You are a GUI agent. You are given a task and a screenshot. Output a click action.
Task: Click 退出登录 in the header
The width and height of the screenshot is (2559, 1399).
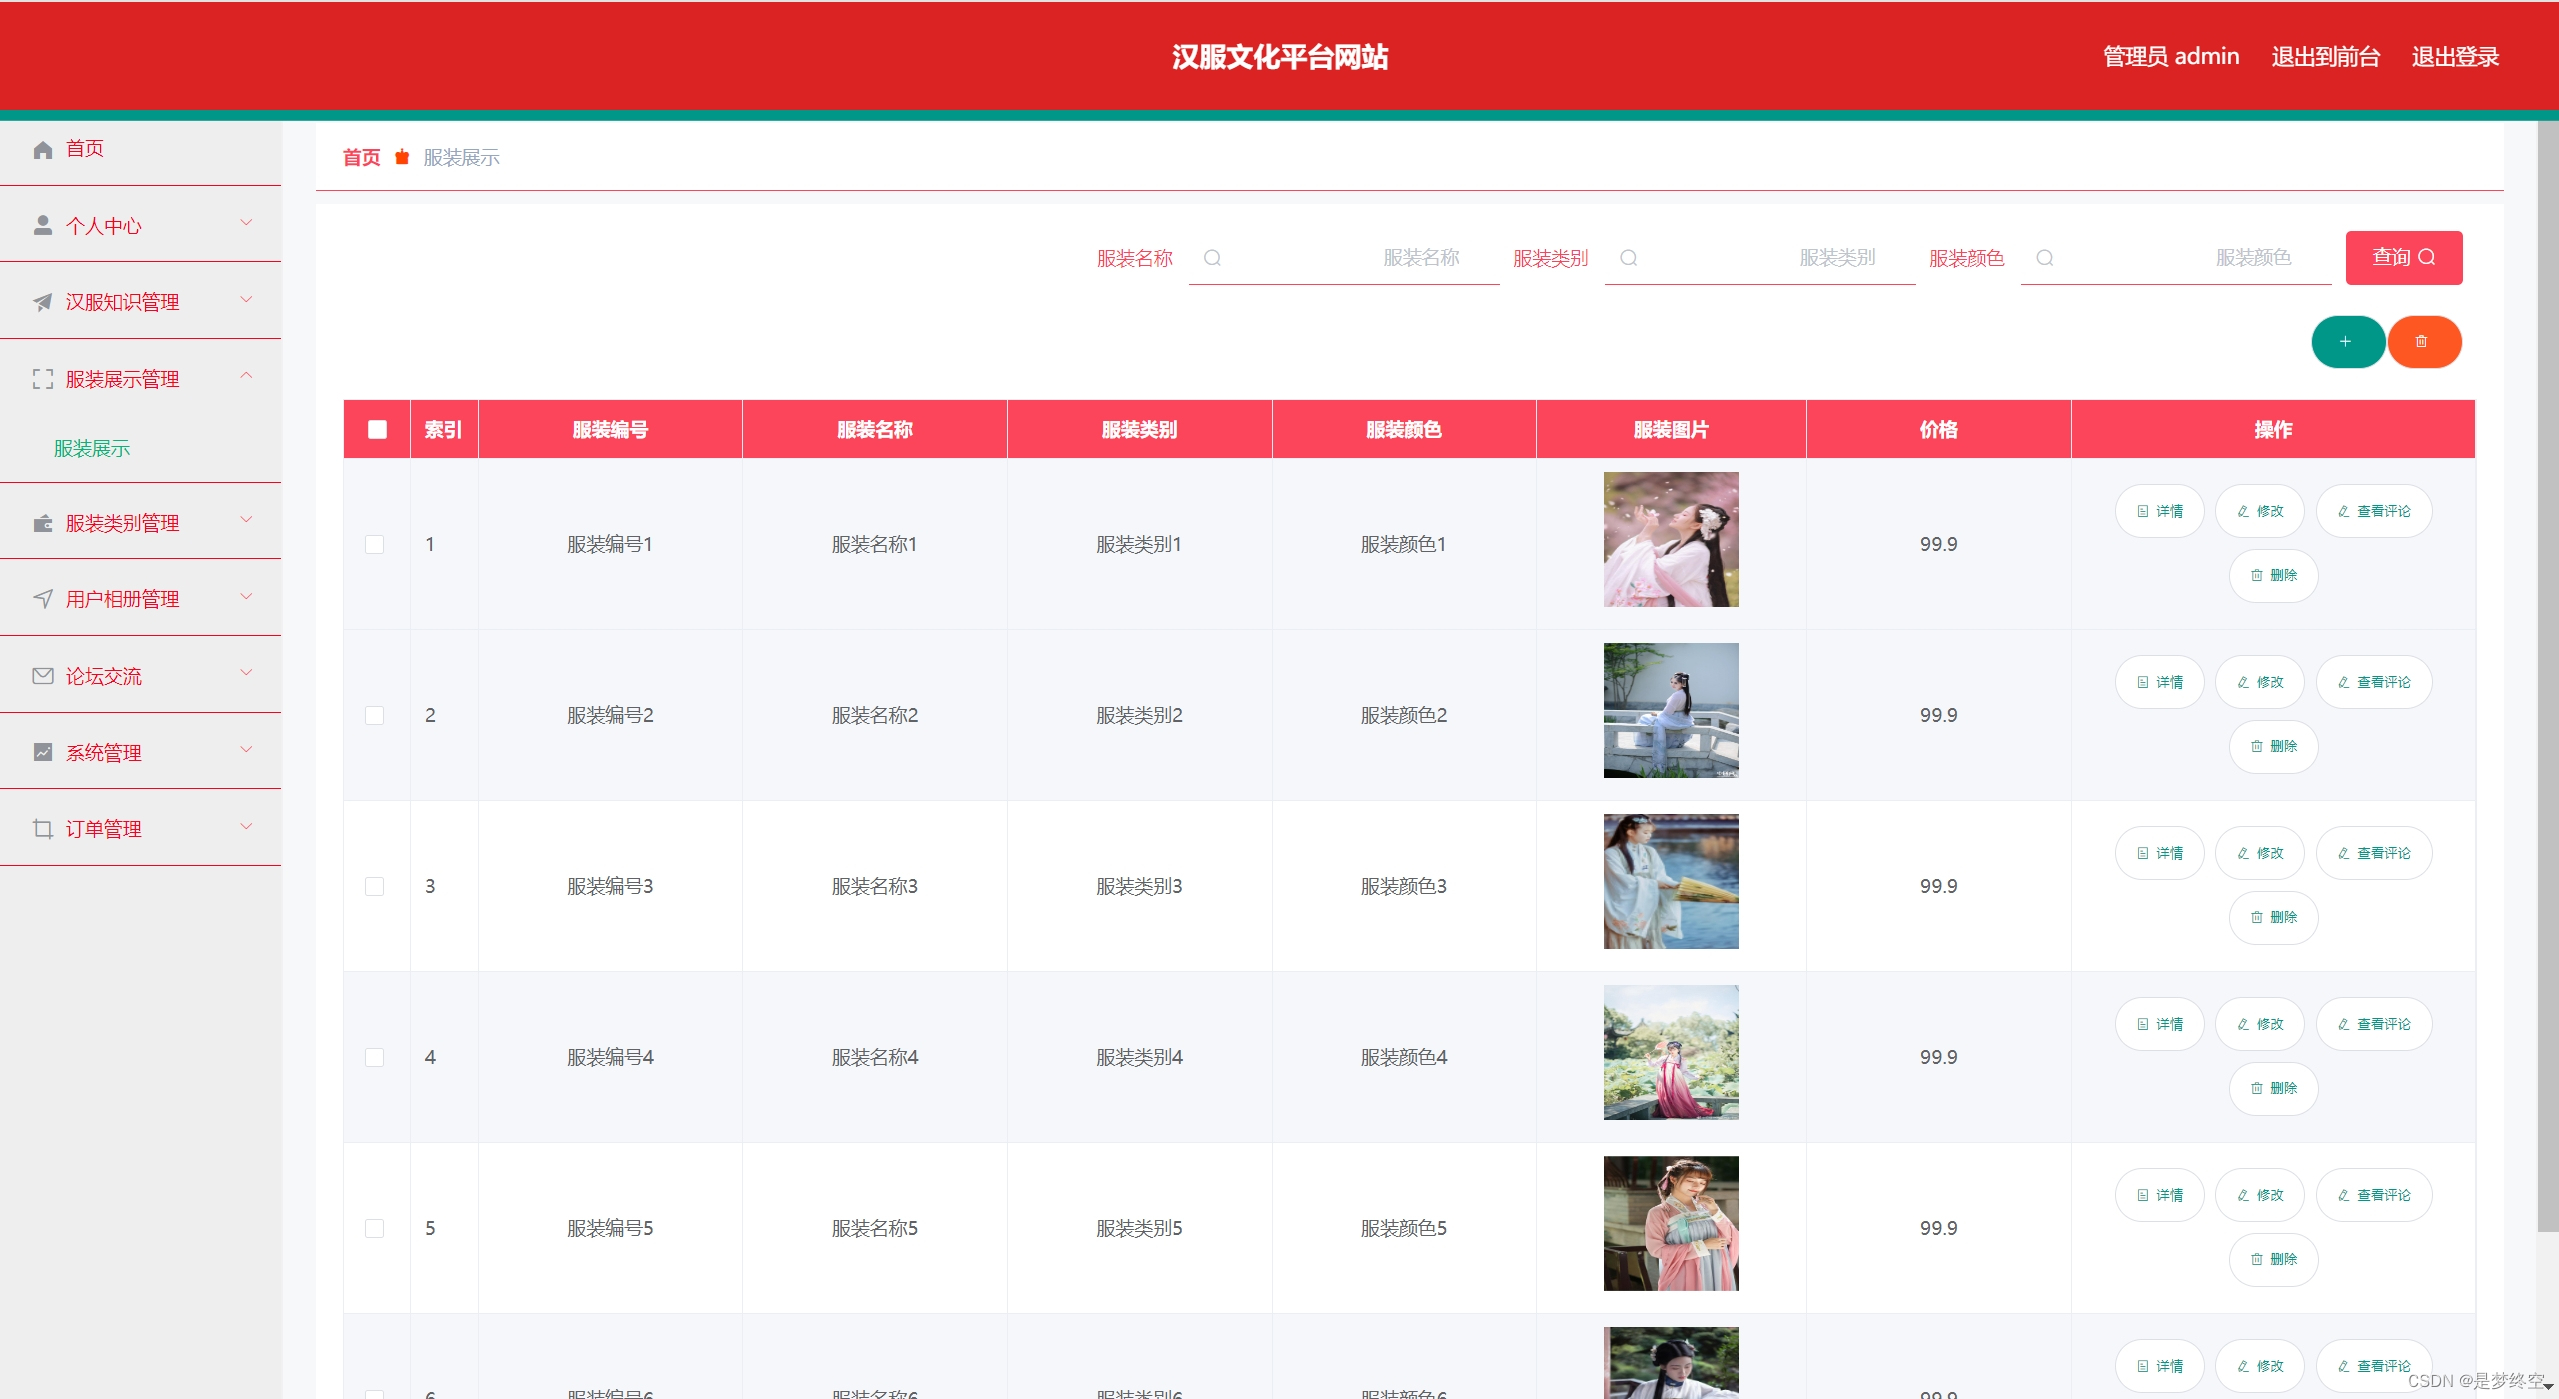coord(2454,57)
